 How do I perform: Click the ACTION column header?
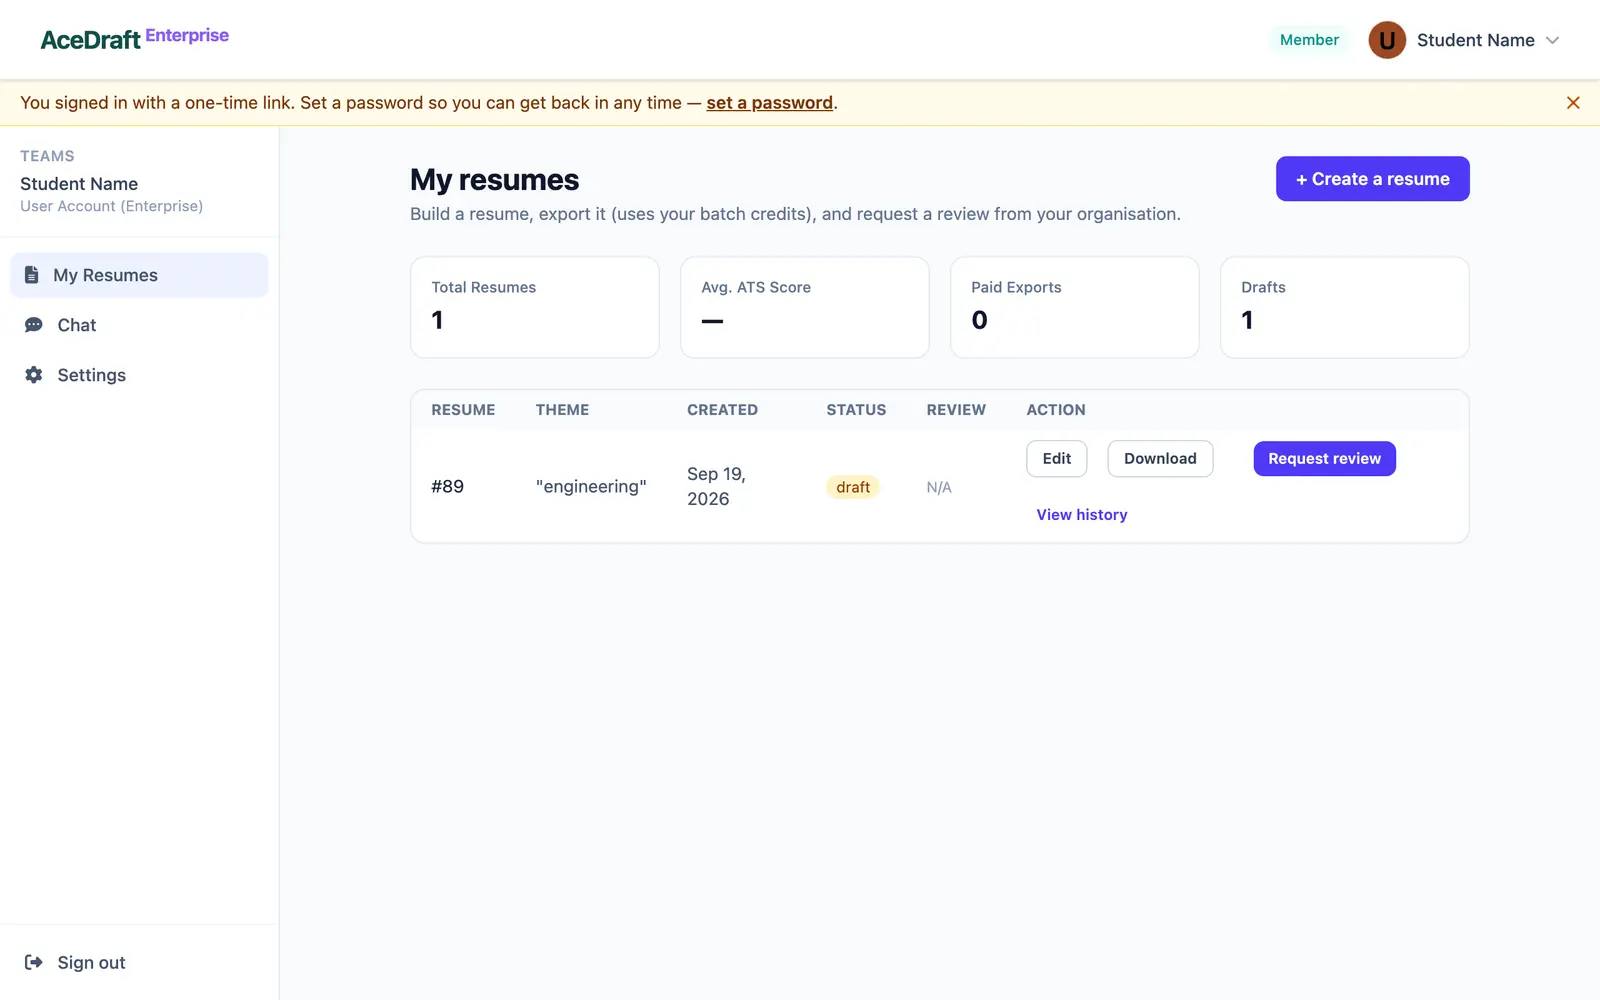click(1056, 410)
